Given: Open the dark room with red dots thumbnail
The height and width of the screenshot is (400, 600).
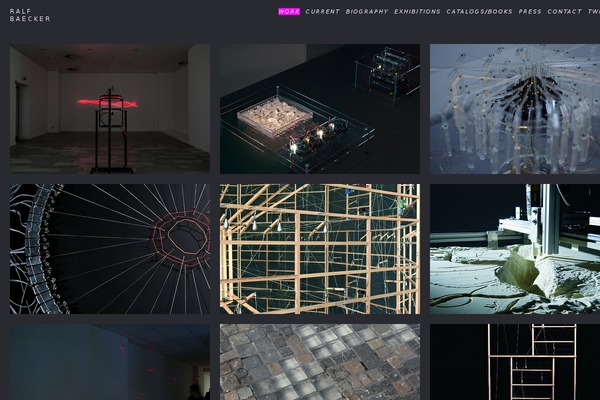Looking at the screenshot, I should point(110,362).
